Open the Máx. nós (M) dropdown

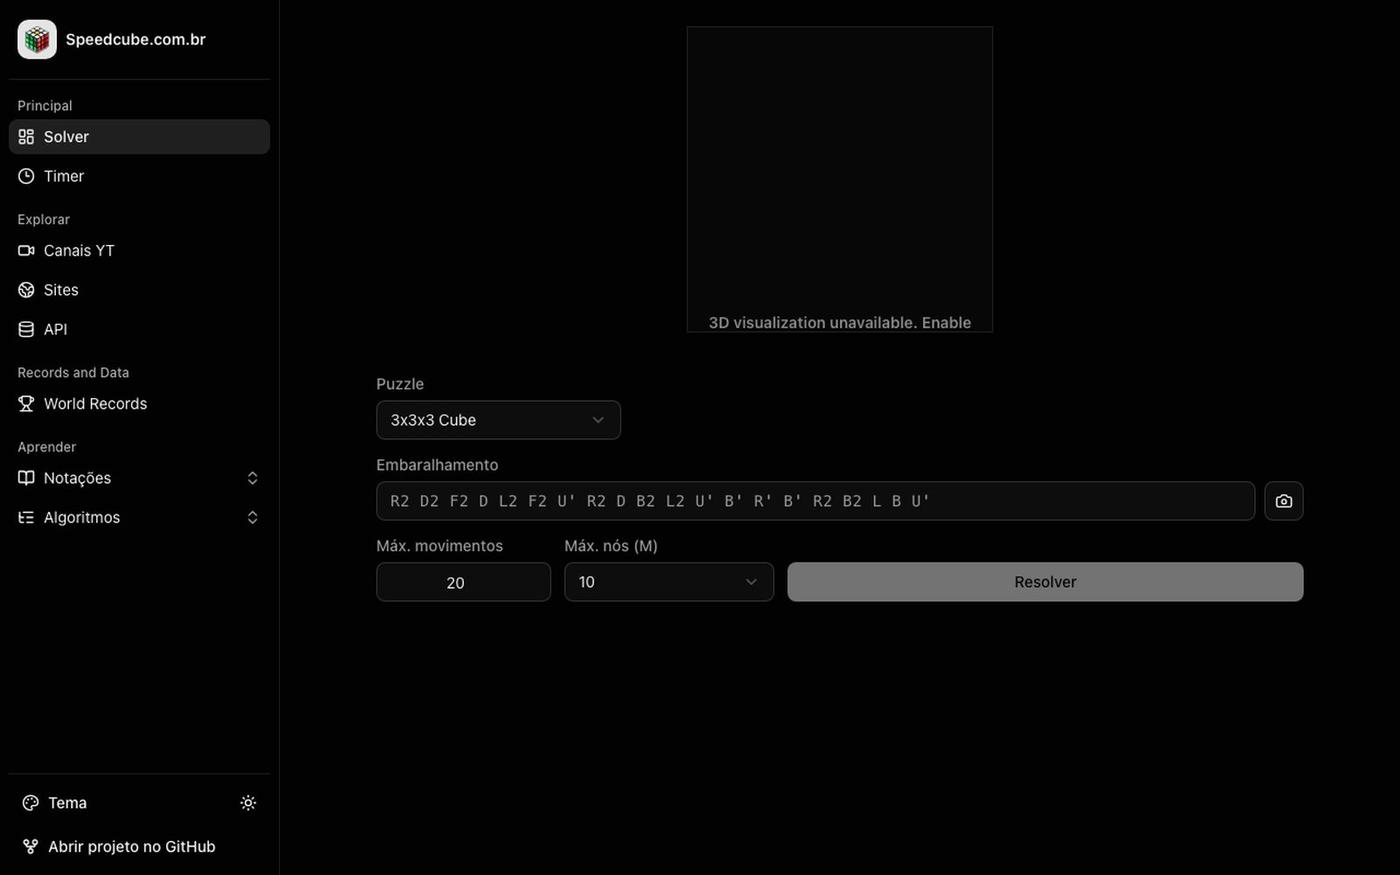click(669, 582)
